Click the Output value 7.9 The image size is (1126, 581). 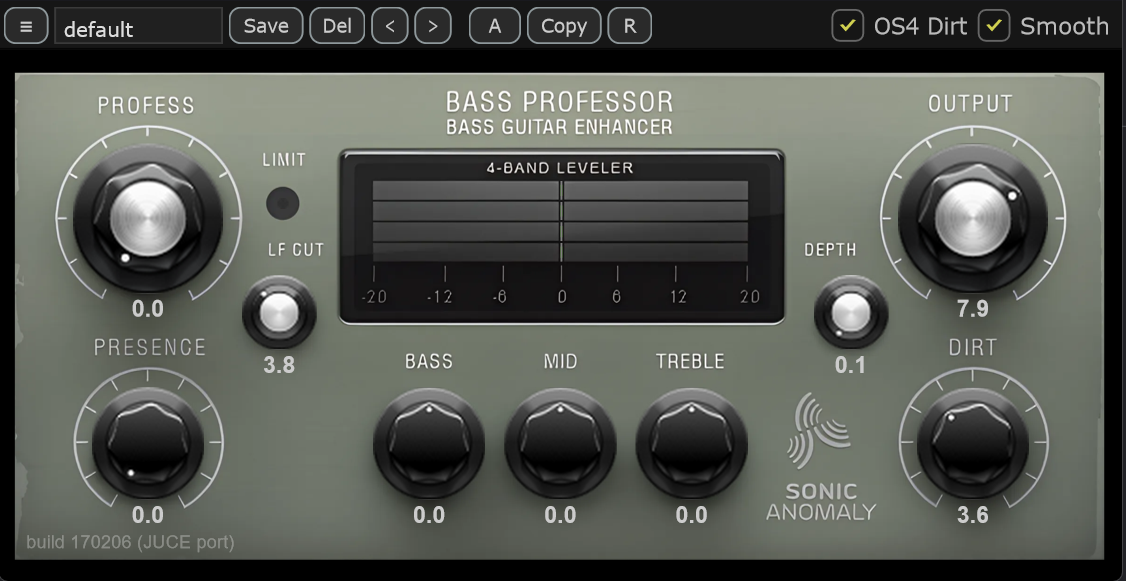[x=972, y=309]
